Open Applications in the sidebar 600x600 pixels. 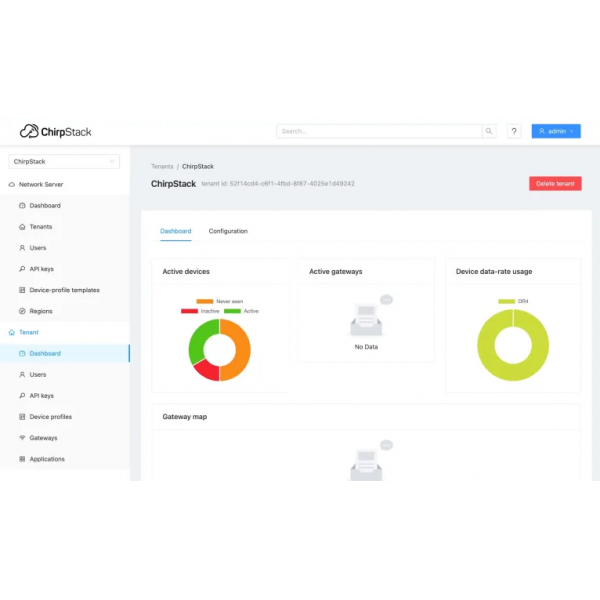point(47,459)
